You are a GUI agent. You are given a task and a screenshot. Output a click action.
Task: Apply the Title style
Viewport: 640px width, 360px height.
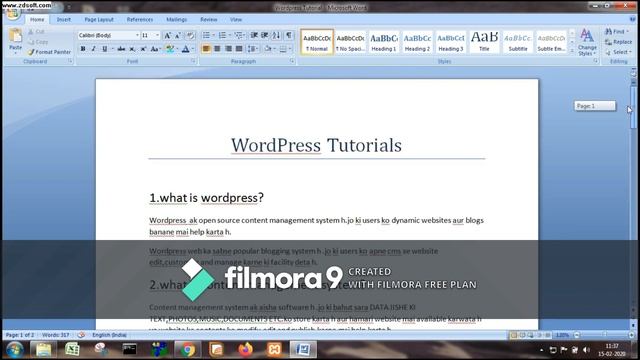pyautogui.click(x=484, y=42)
